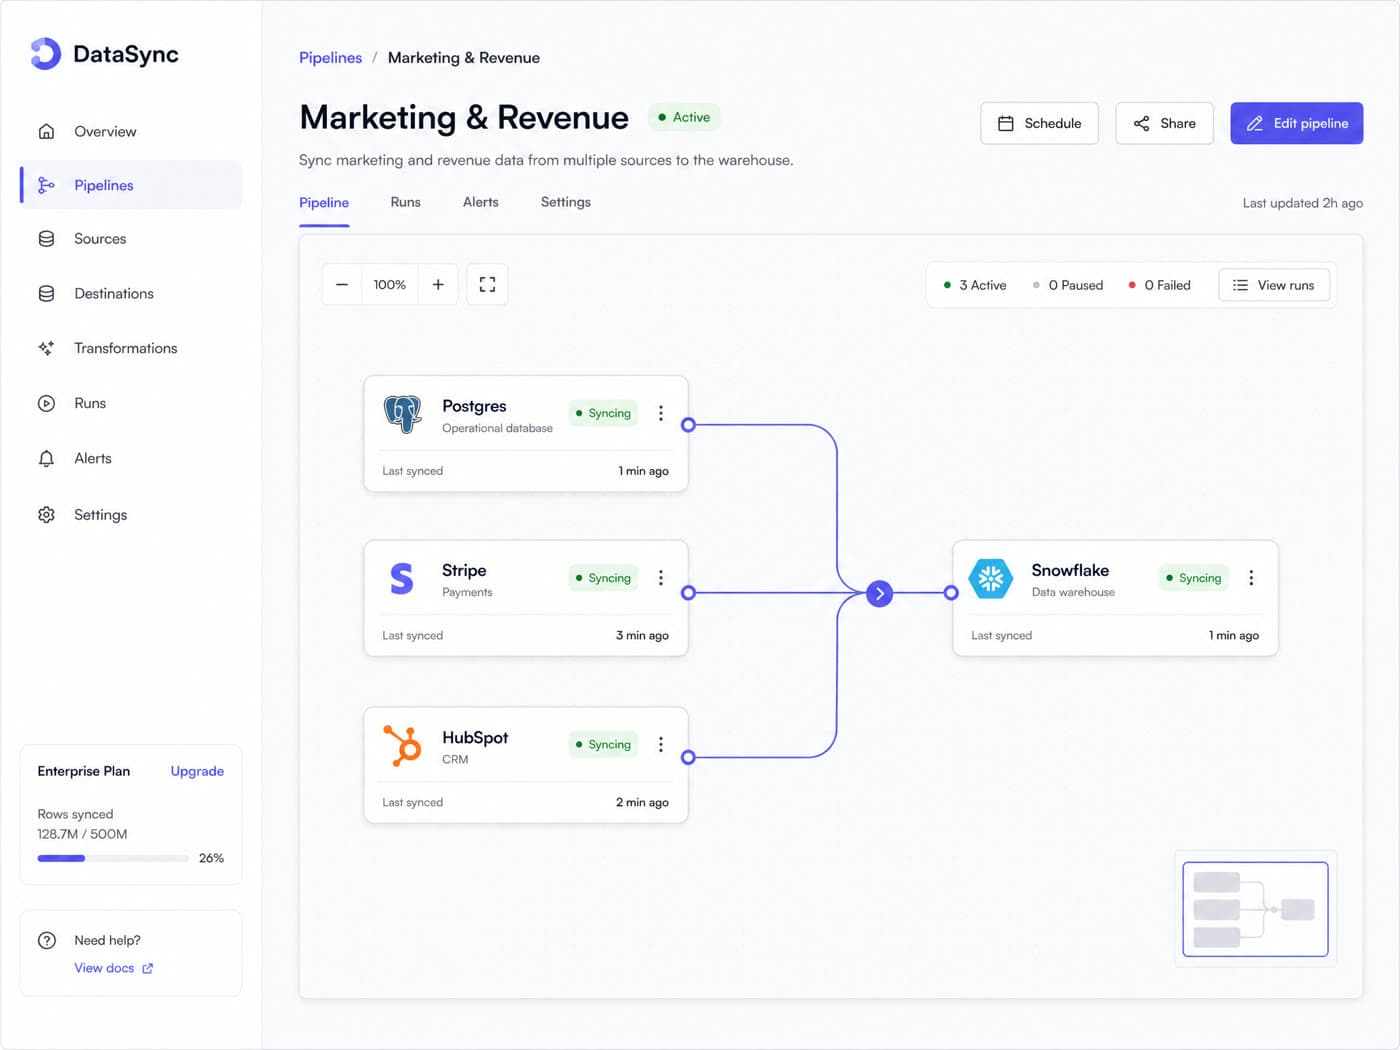Click the rows synced progress bar
Image resolution: width=1400 pixels, height=1050 pixels.
tap(113, 858)
